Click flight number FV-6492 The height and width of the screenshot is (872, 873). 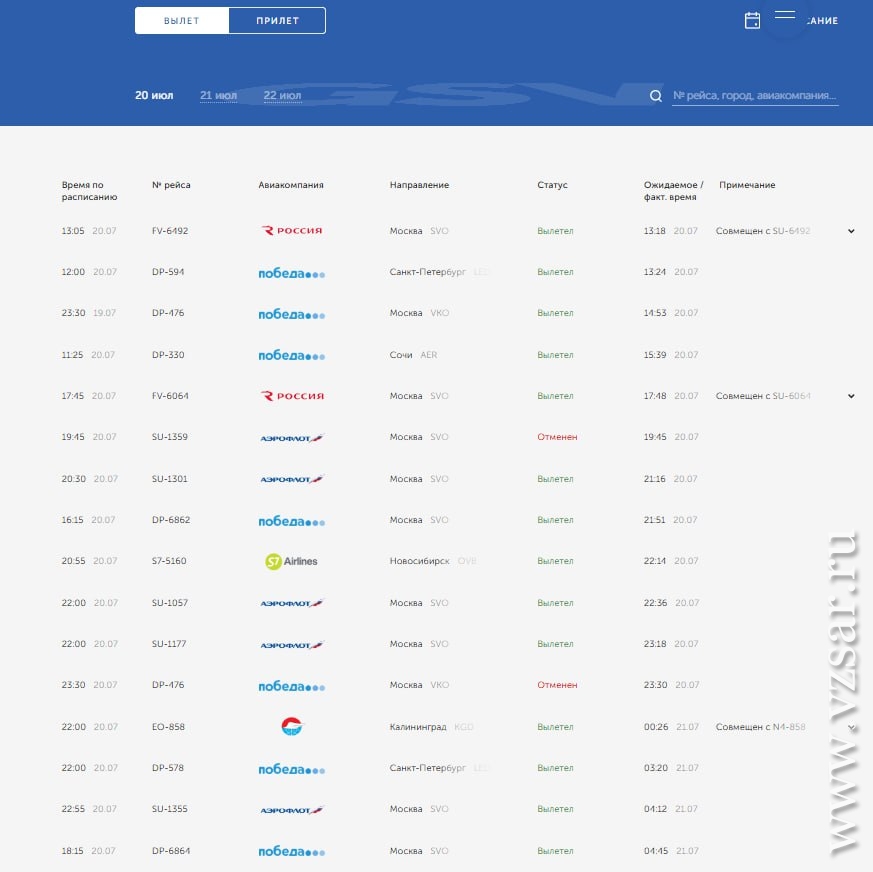click(x=170, y=231)
